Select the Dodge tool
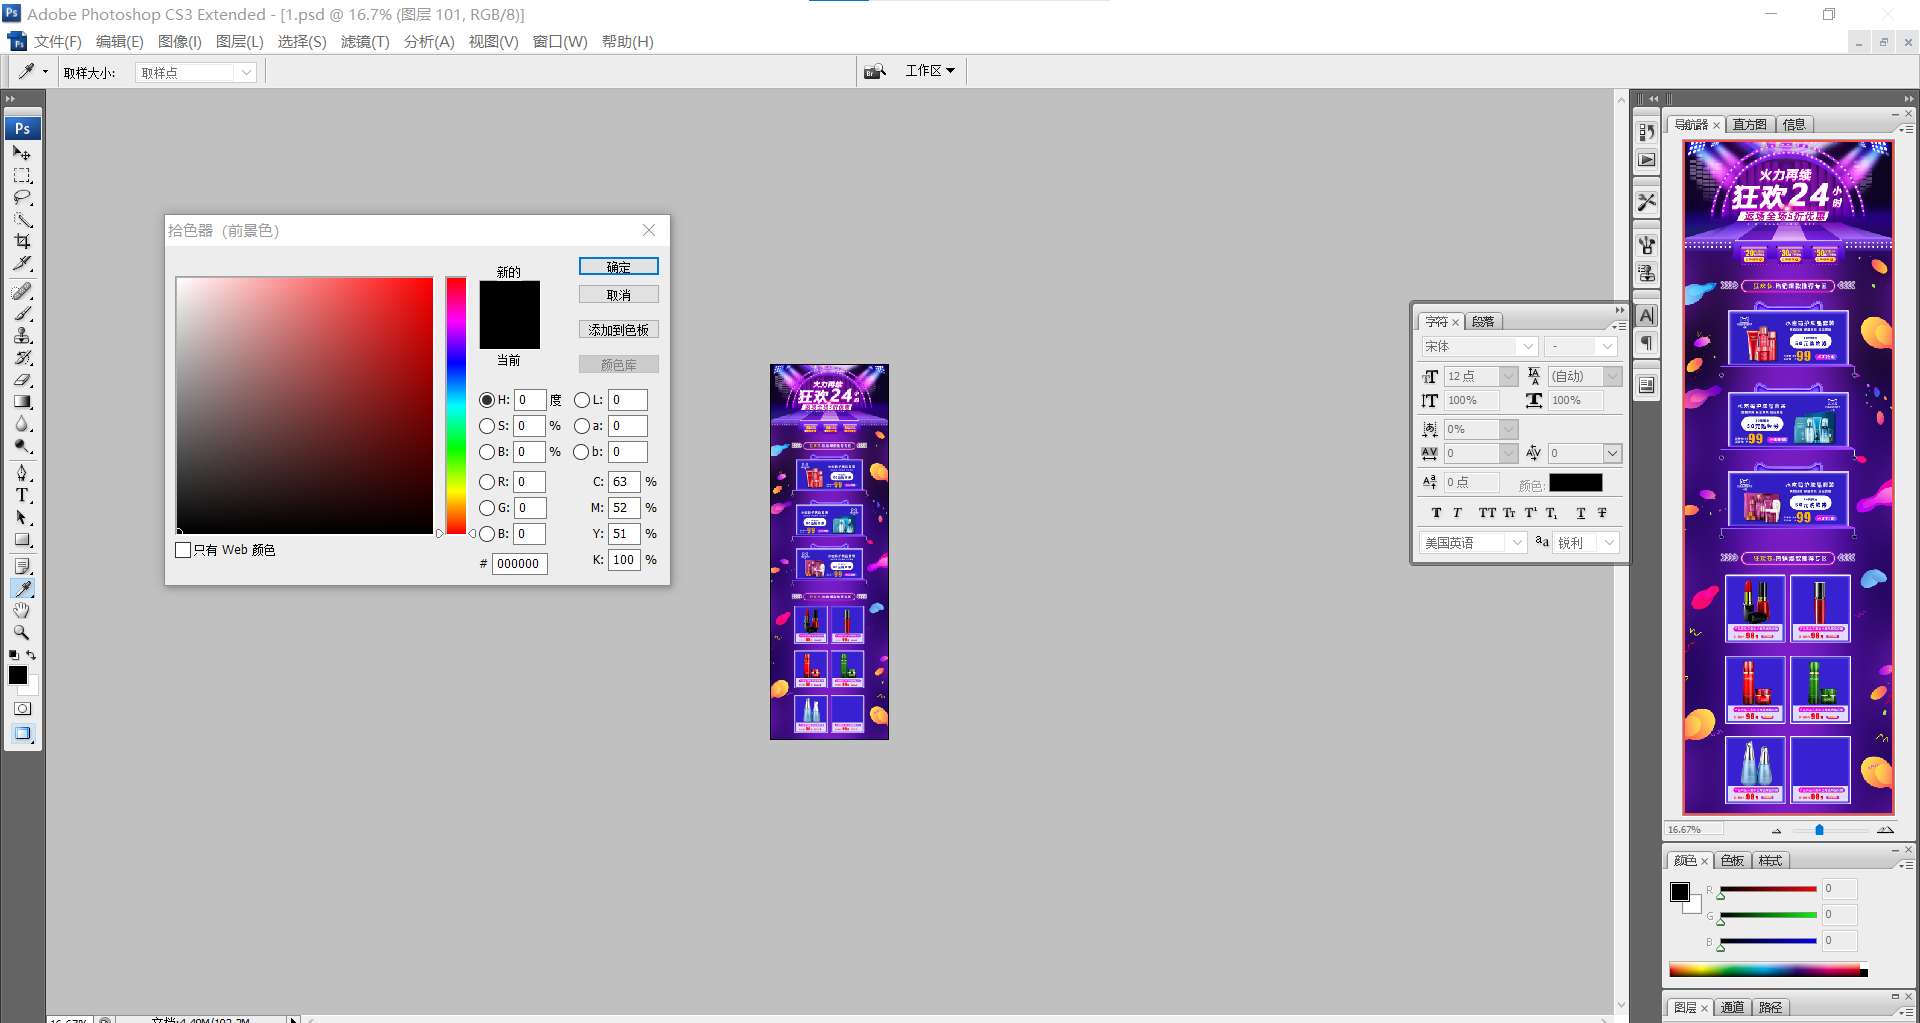This screenshot has height=1023, width=1920. coord(22,445)
